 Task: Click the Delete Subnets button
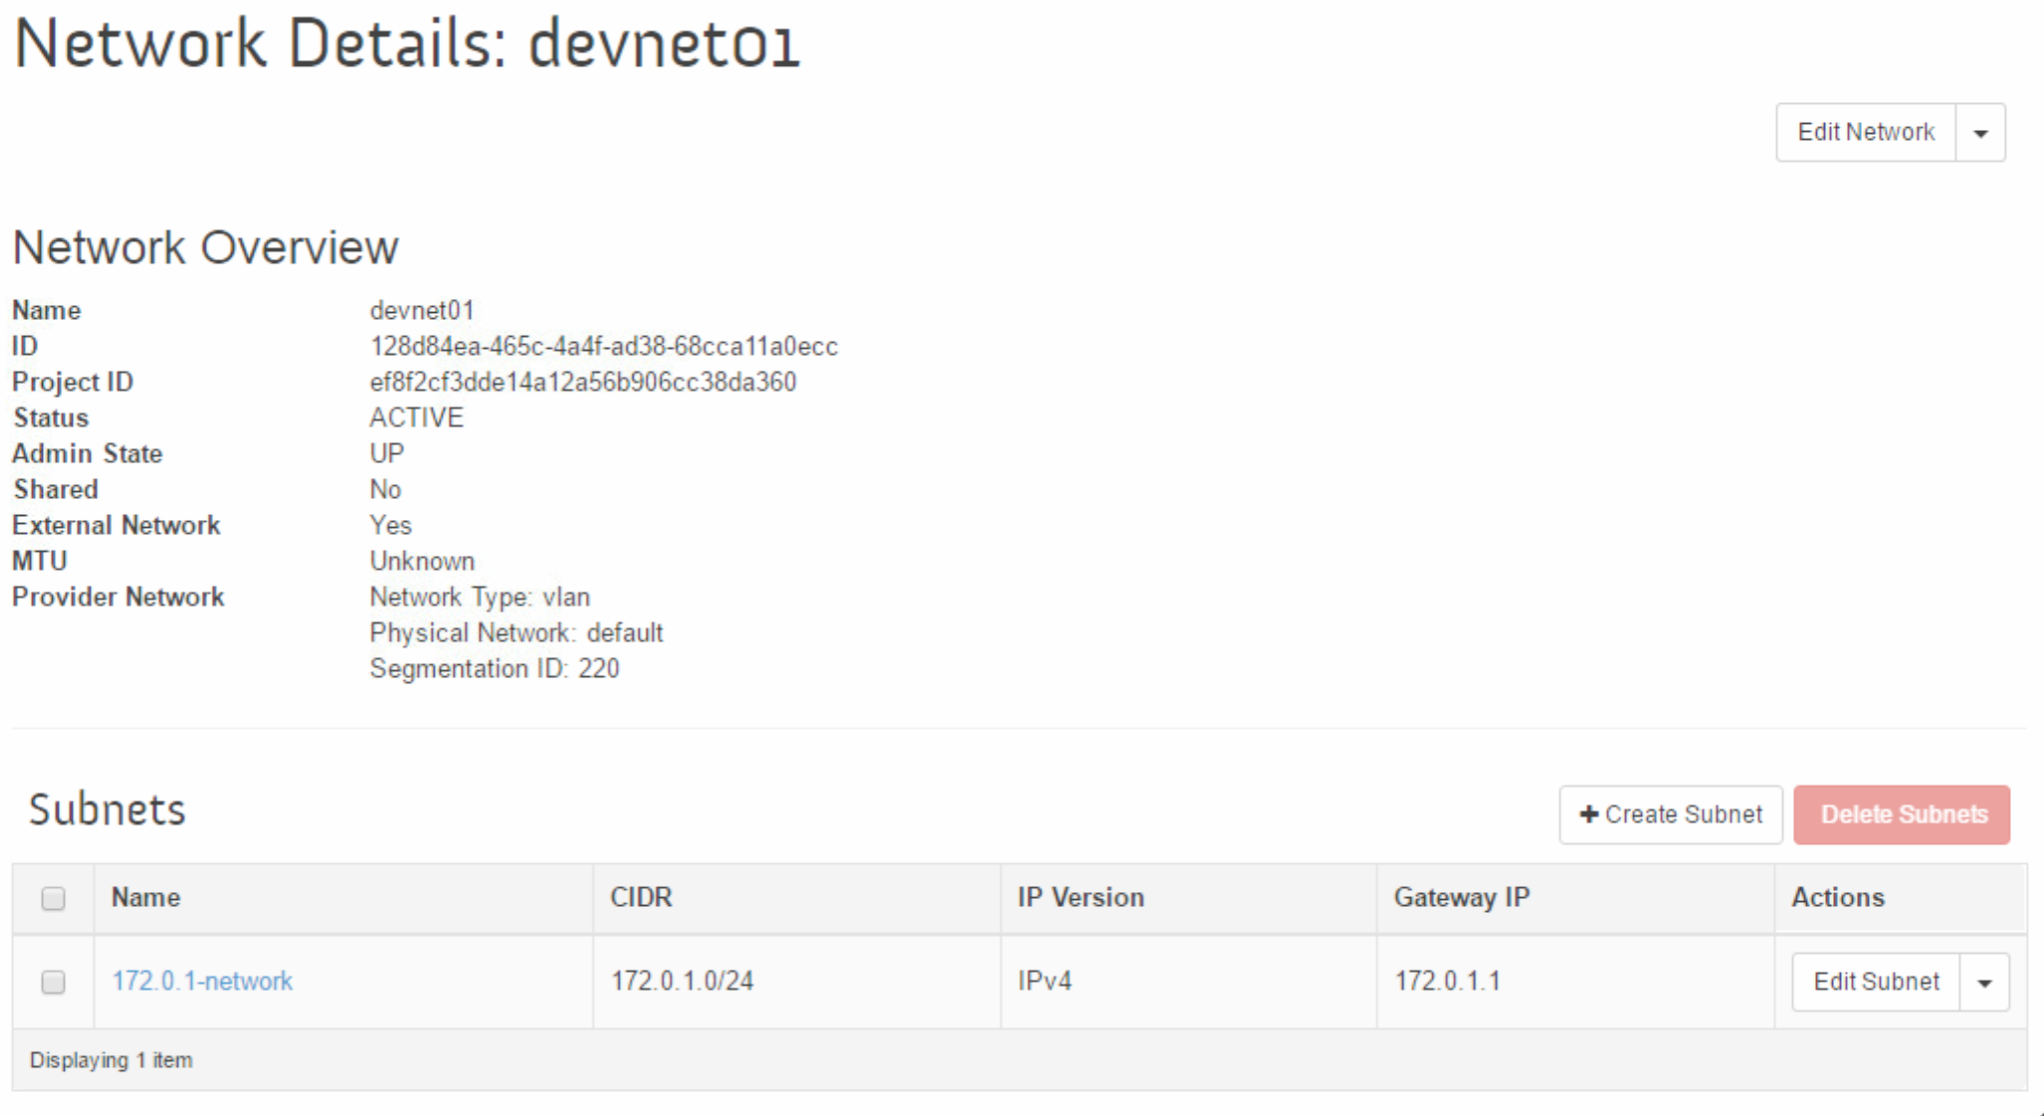(x=1902, y=814)
